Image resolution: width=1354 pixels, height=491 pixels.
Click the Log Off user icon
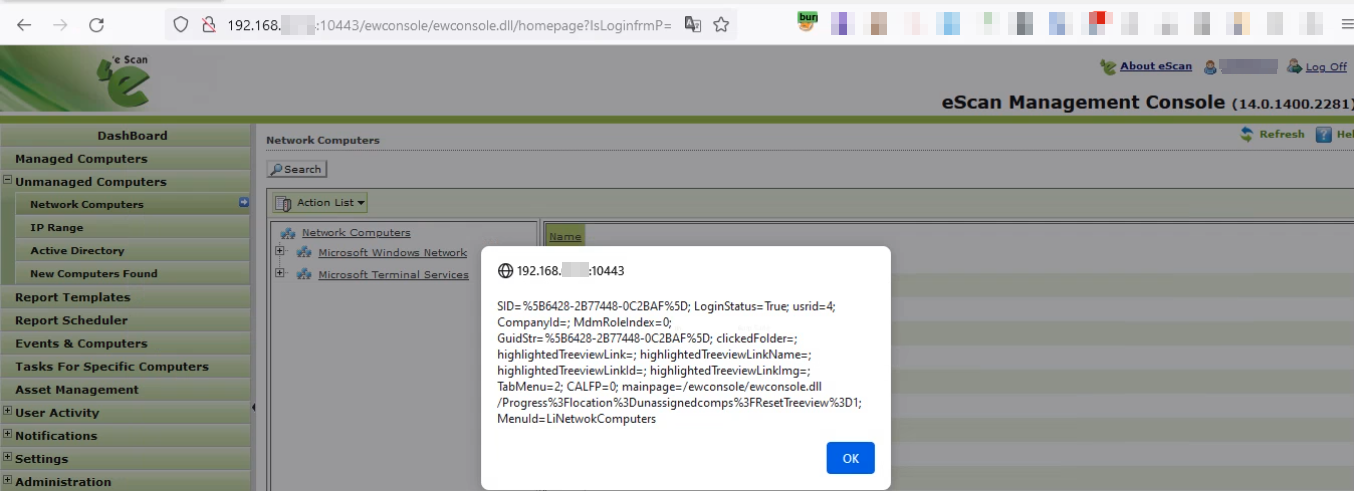click(1294, 67)
